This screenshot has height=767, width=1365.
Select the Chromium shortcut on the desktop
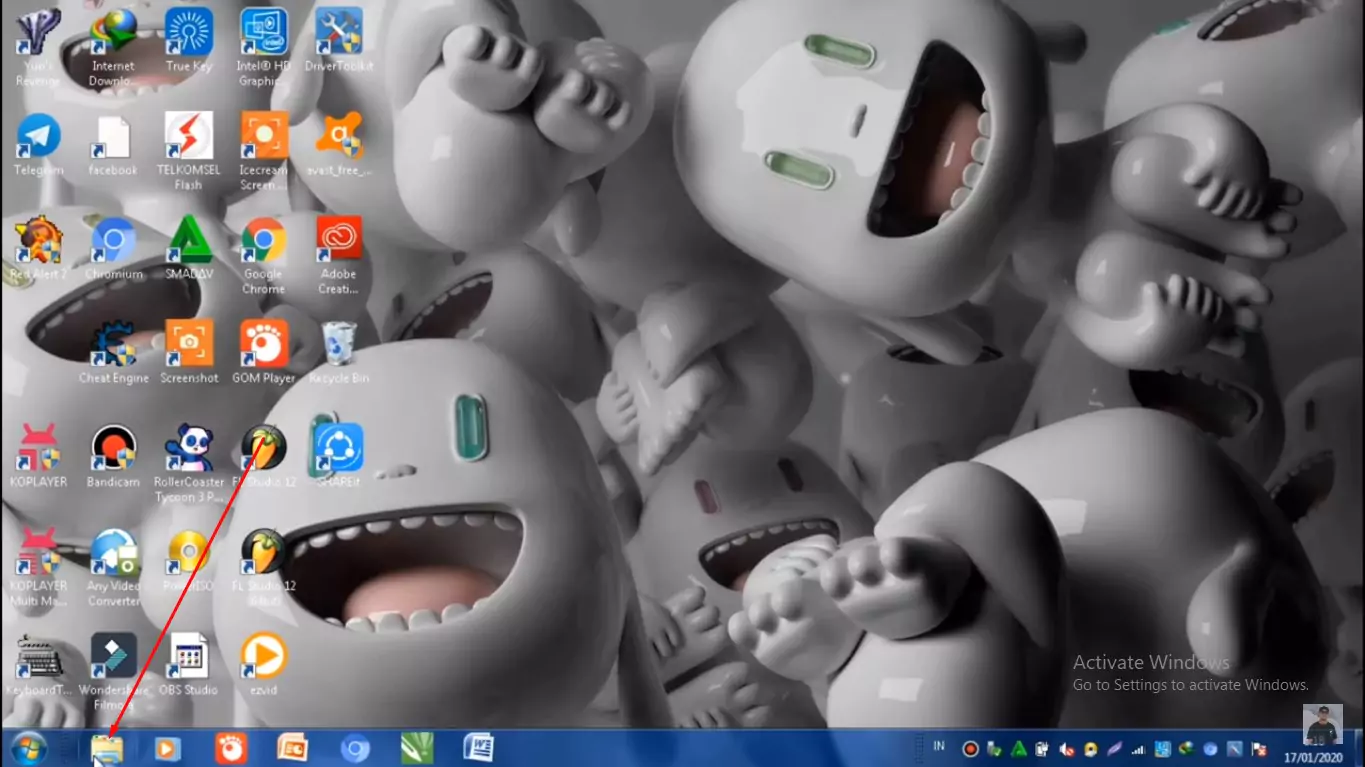click(113, 250)
